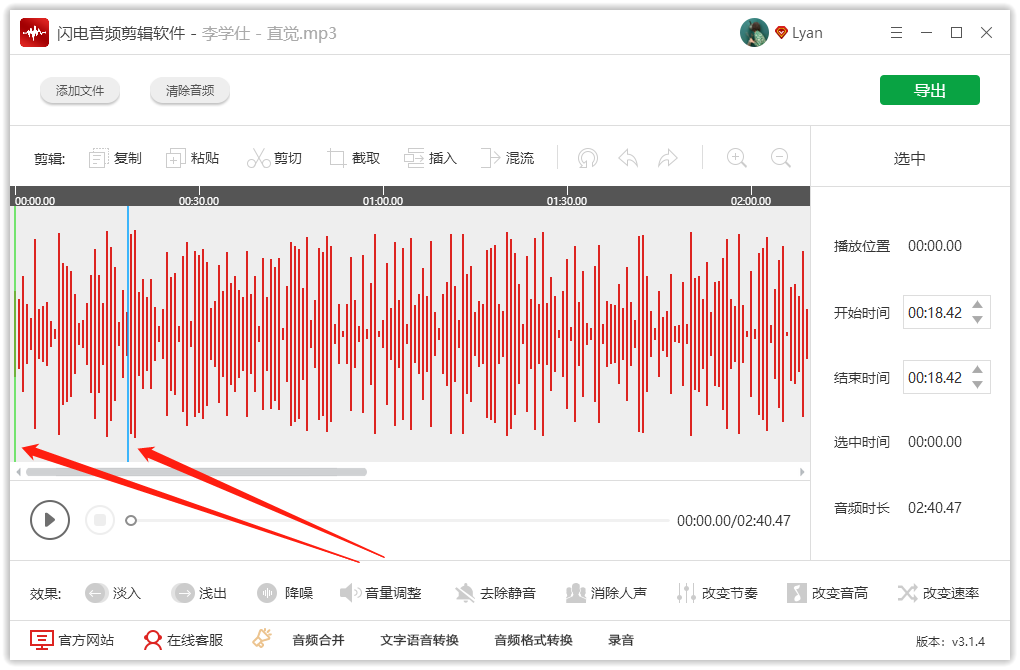Image resolution: width=1020 pixels, height=670 pixels.
Task: Click the 00:30.00 mark on timeline ruler
Action: (x=199, y=201)
